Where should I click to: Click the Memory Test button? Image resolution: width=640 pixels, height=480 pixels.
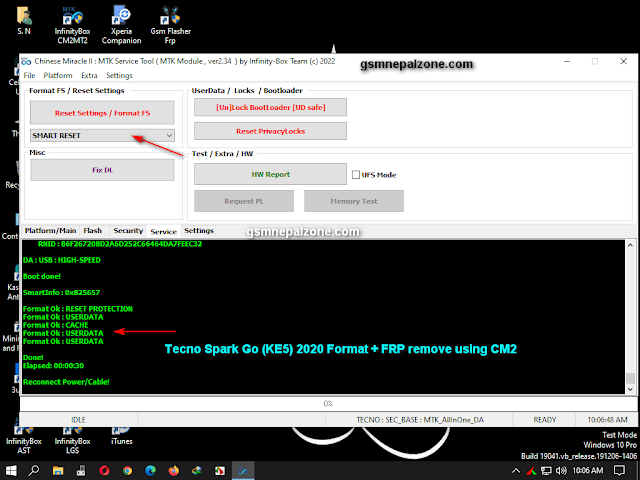coord(354,201)
